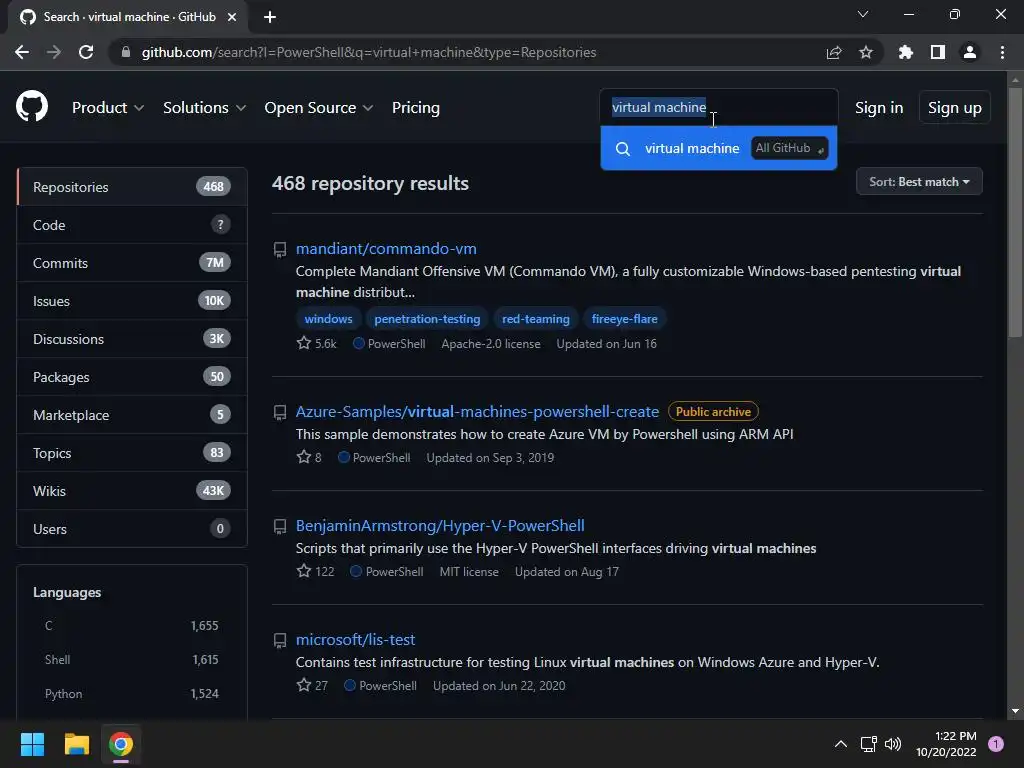Image resolution: width=1024 pixels, height=768 pixels.
Task: Click the share page icon in address bar
Action: click(833, 52)
